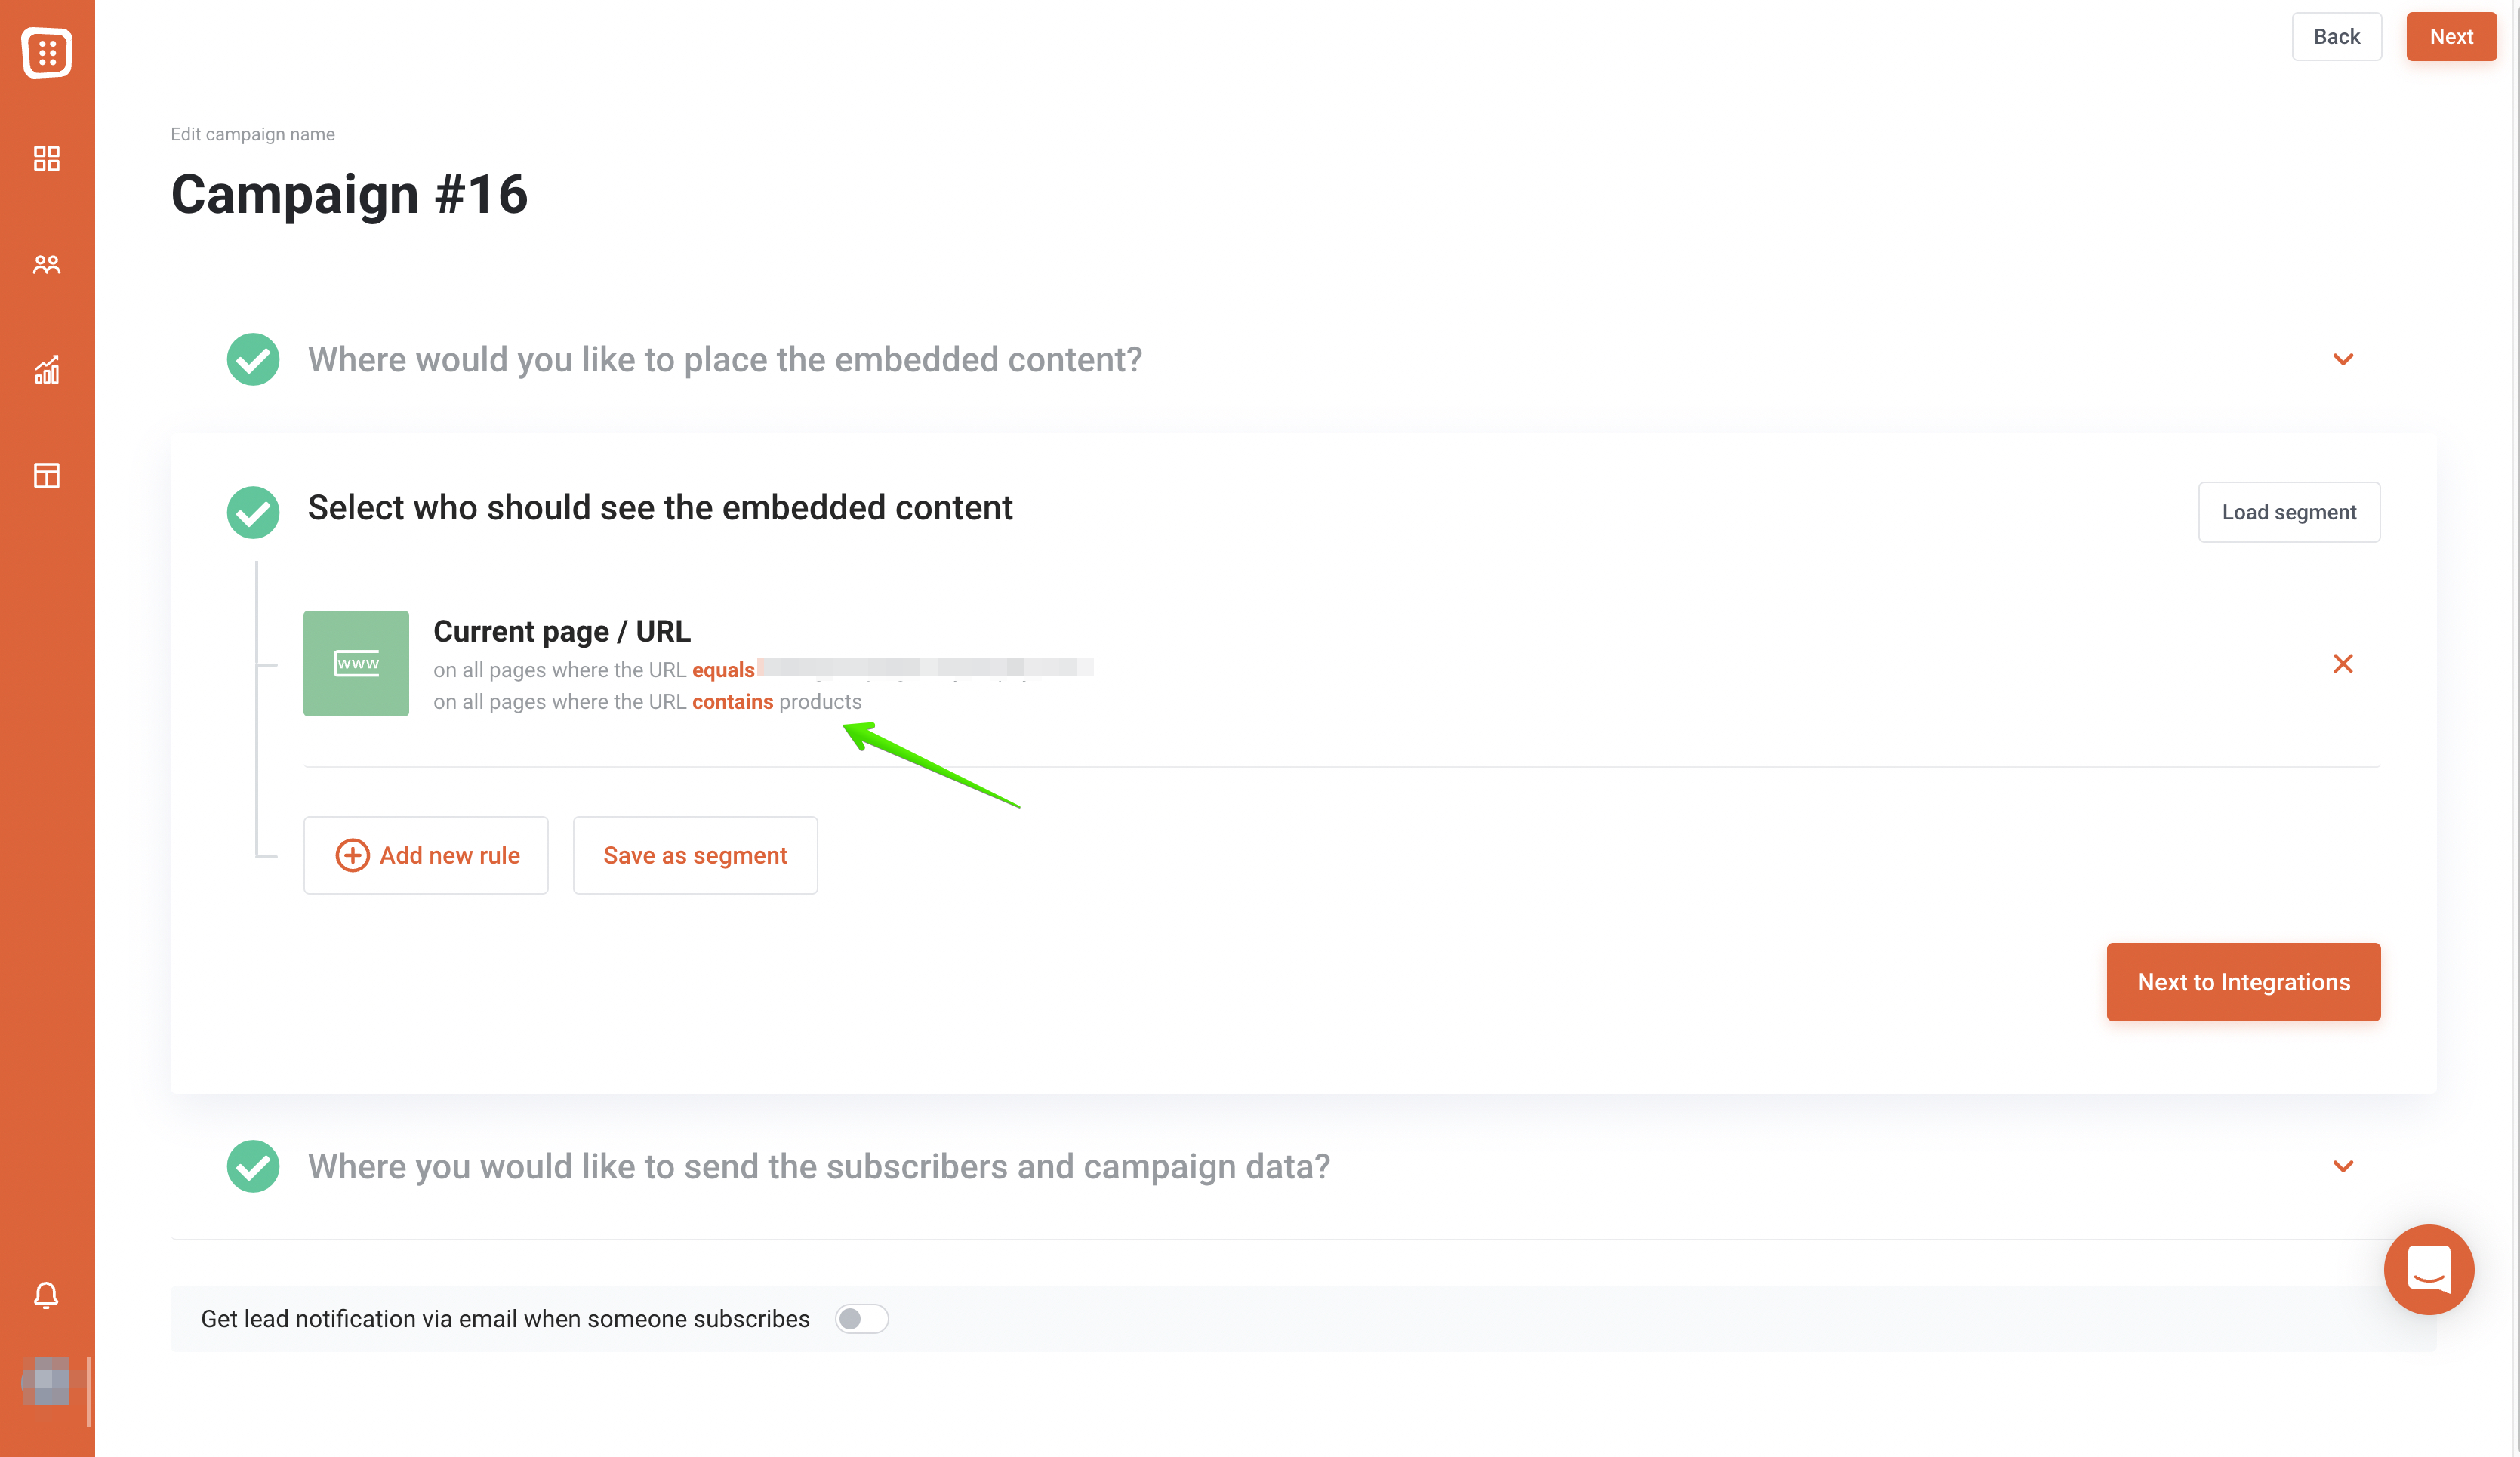The image size is (2520, 1457).
Task: Open notifications bell icon
Action: [x=46, y=1296]
